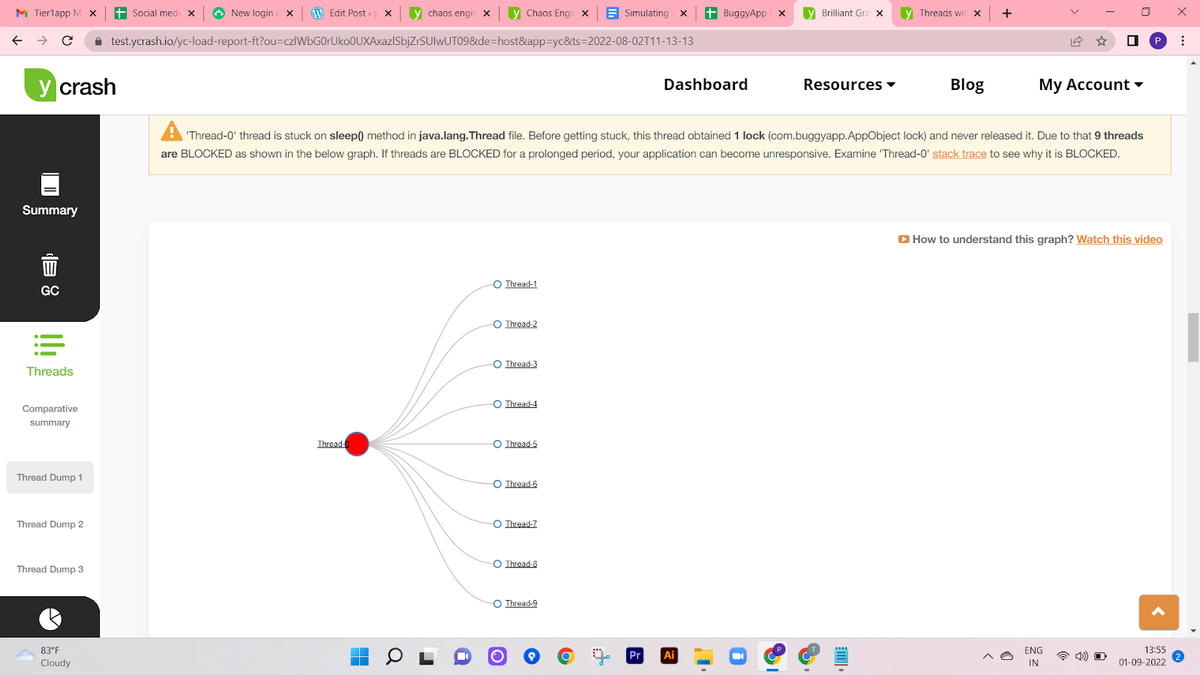Click the page vertical scrollbar thumb

tap(1192, 337)
